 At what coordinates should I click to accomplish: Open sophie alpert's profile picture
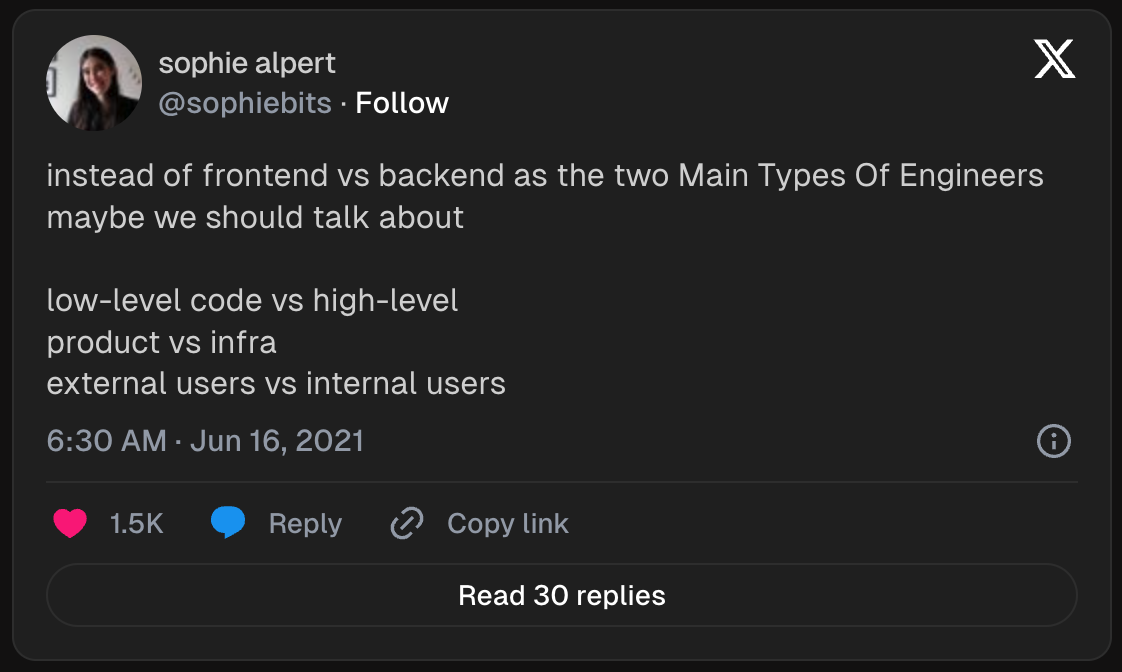(x=94, y=83)
